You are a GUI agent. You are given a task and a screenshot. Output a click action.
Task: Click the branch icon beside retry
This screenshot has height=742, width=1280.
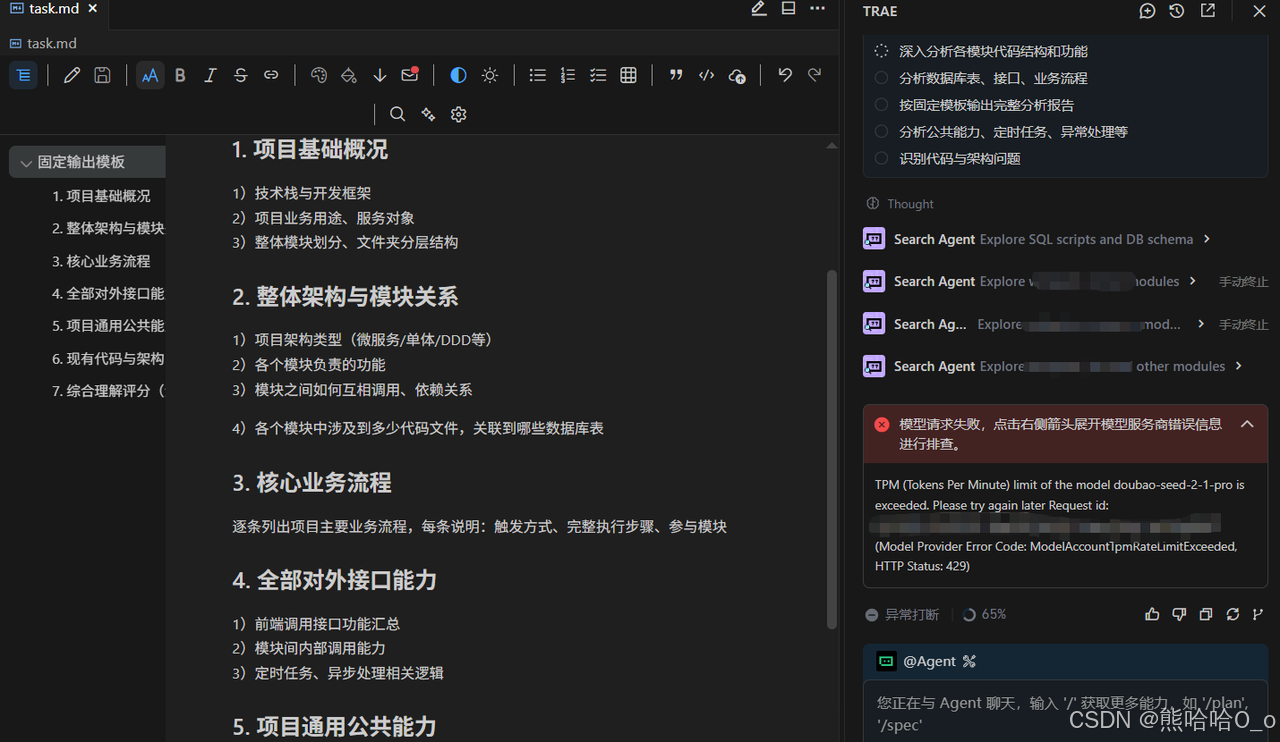[x=1258, y=614]
